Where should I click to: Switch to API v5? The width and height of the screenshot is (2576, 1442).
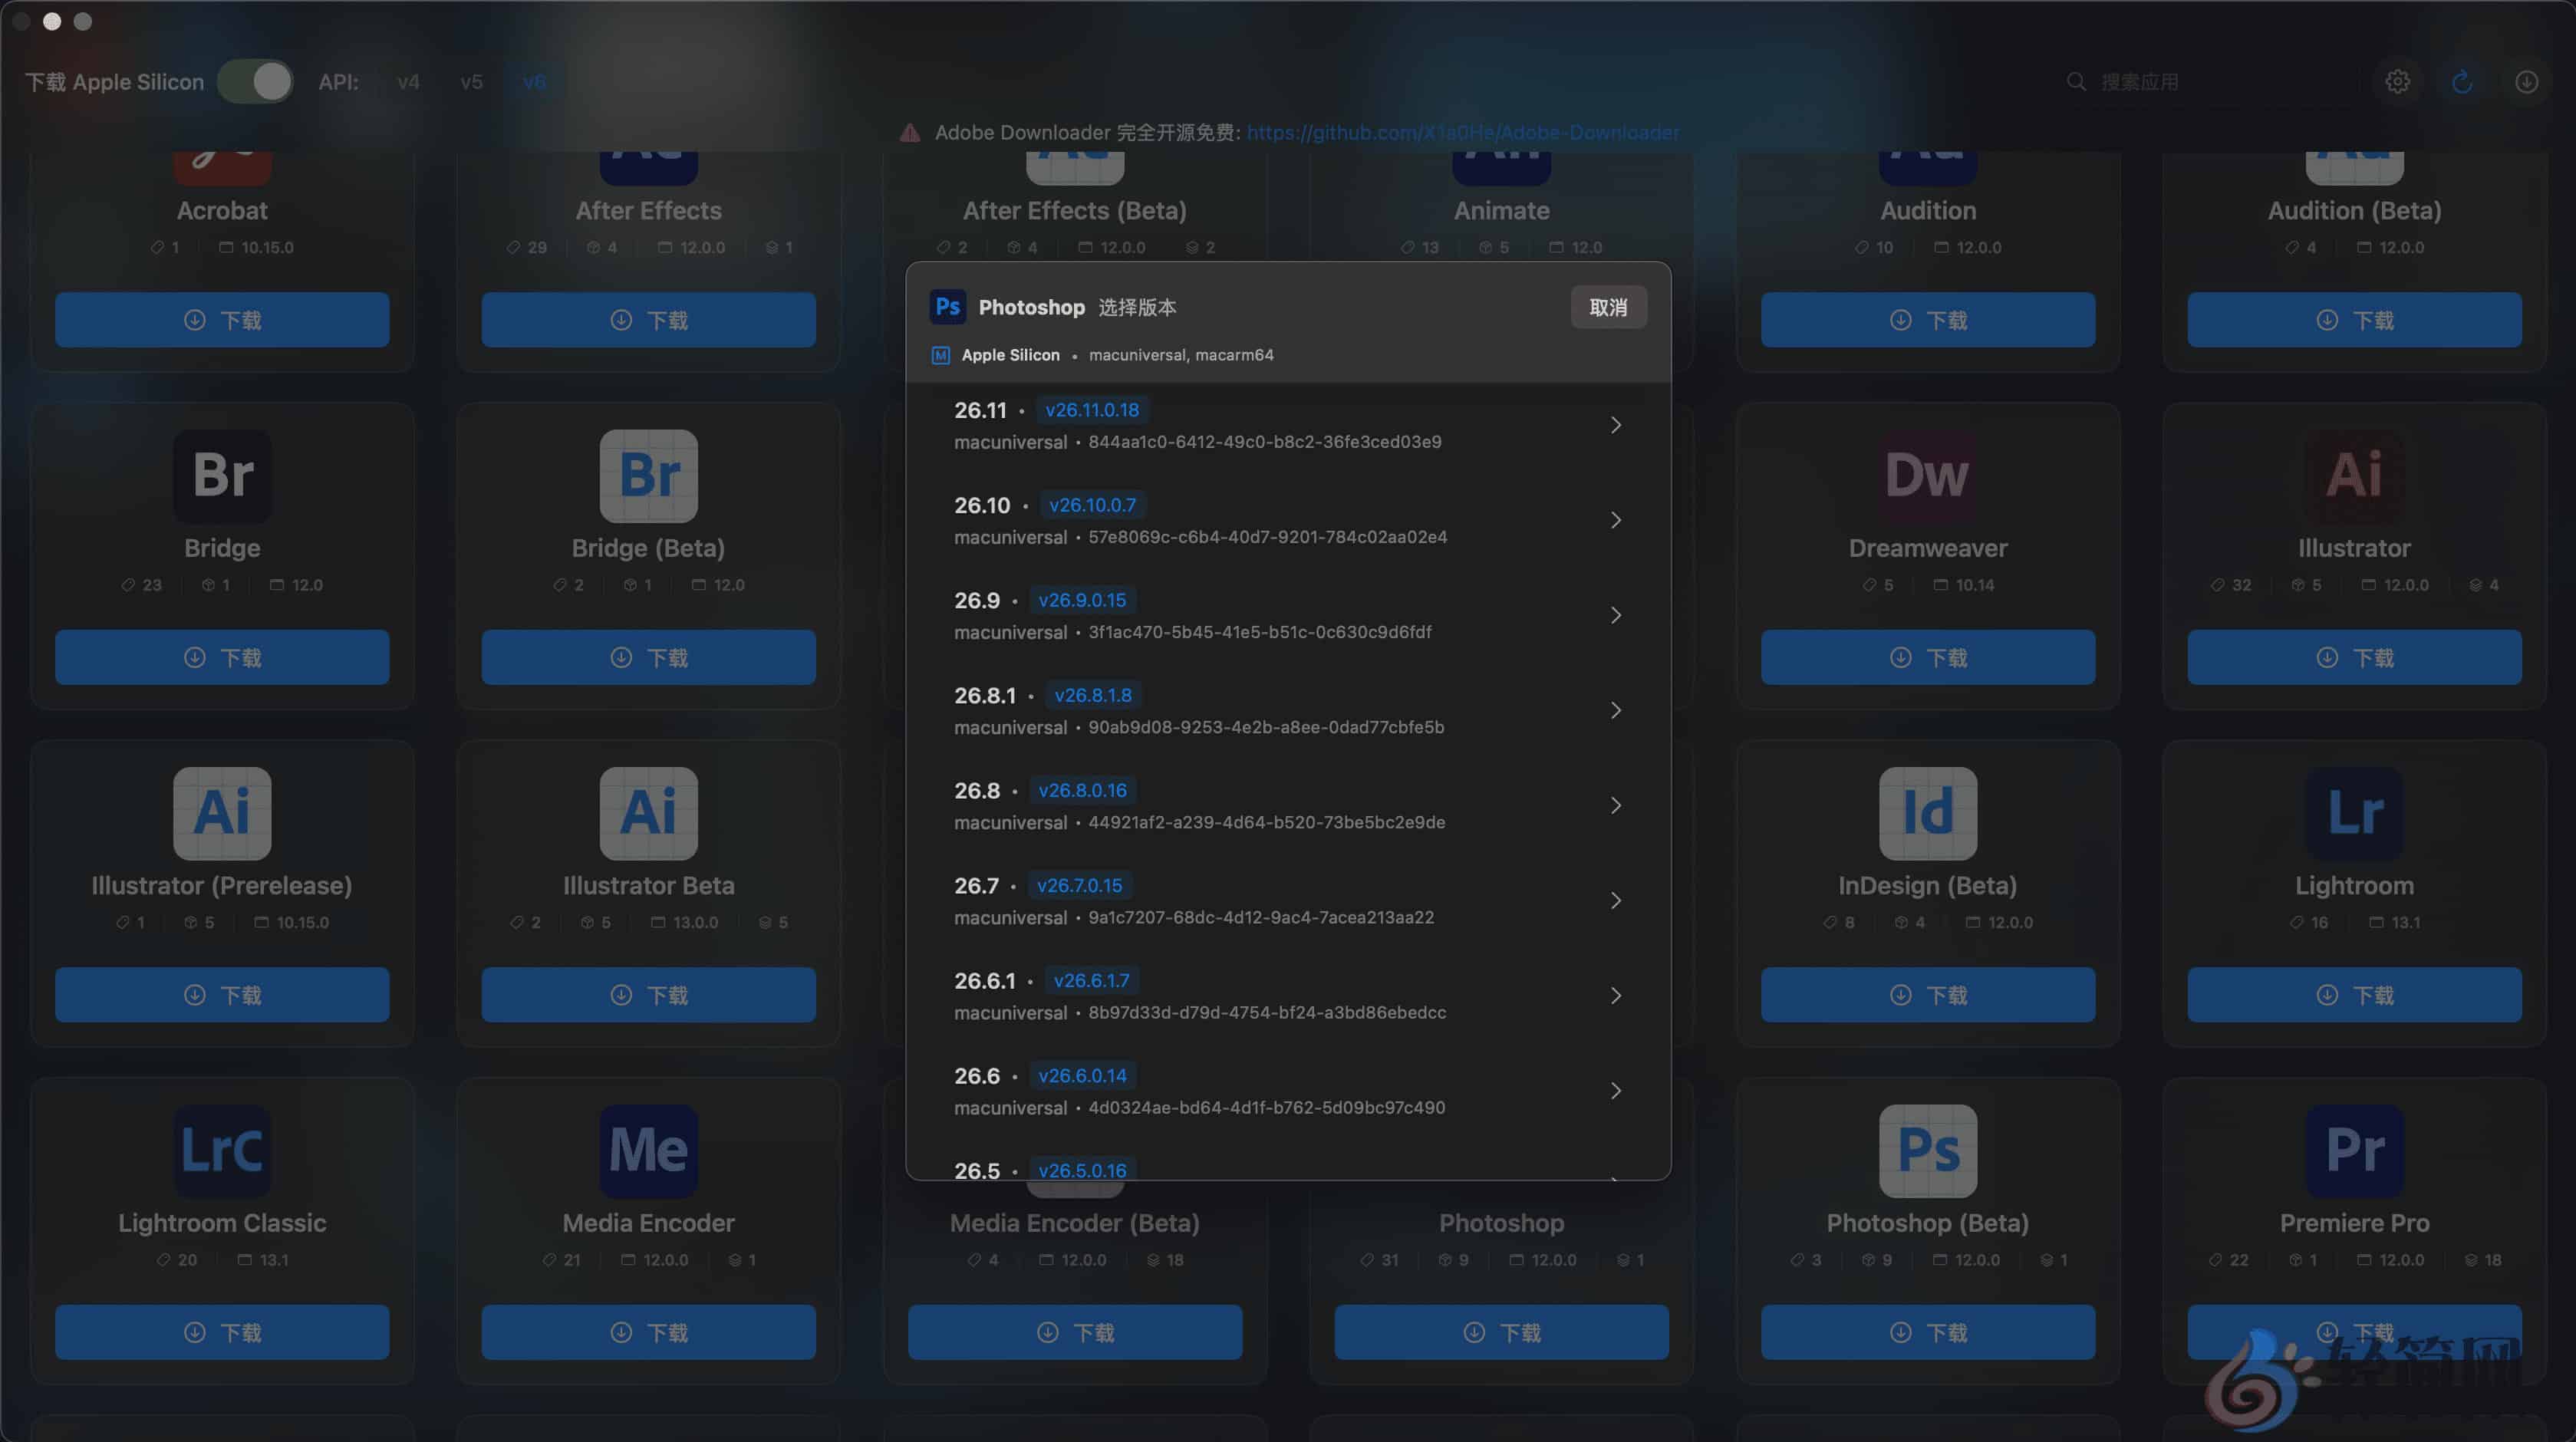pyautogui.click(x=471, y=81)
